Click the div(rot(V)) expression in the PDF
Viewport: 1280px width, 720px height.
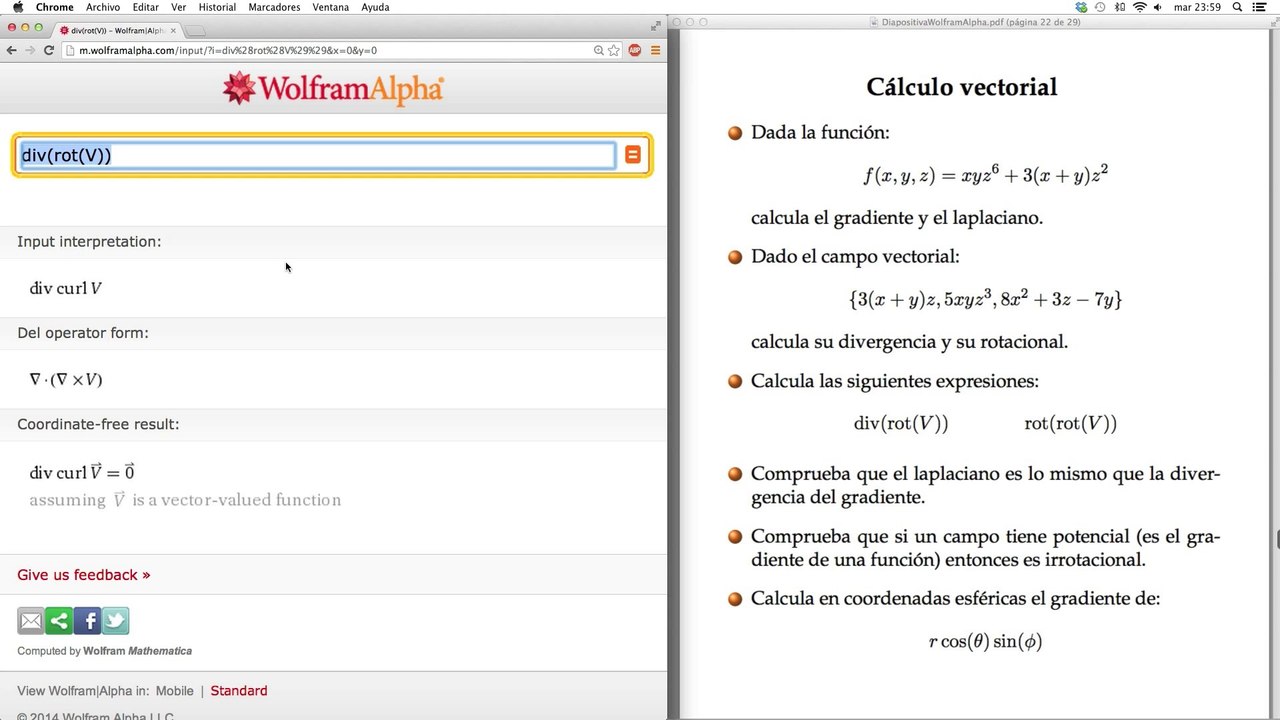point(901,423)
